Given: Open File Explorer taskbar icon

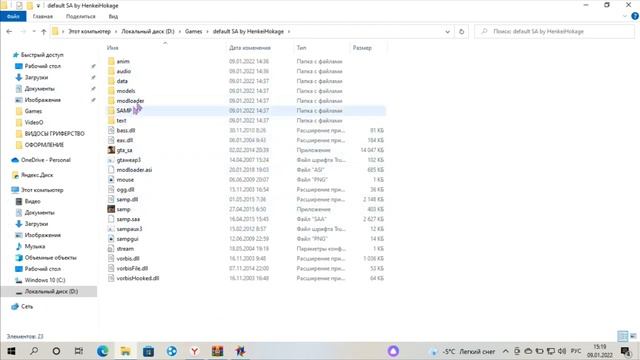Looking at the screenshot, I should [x=125, y=351].
